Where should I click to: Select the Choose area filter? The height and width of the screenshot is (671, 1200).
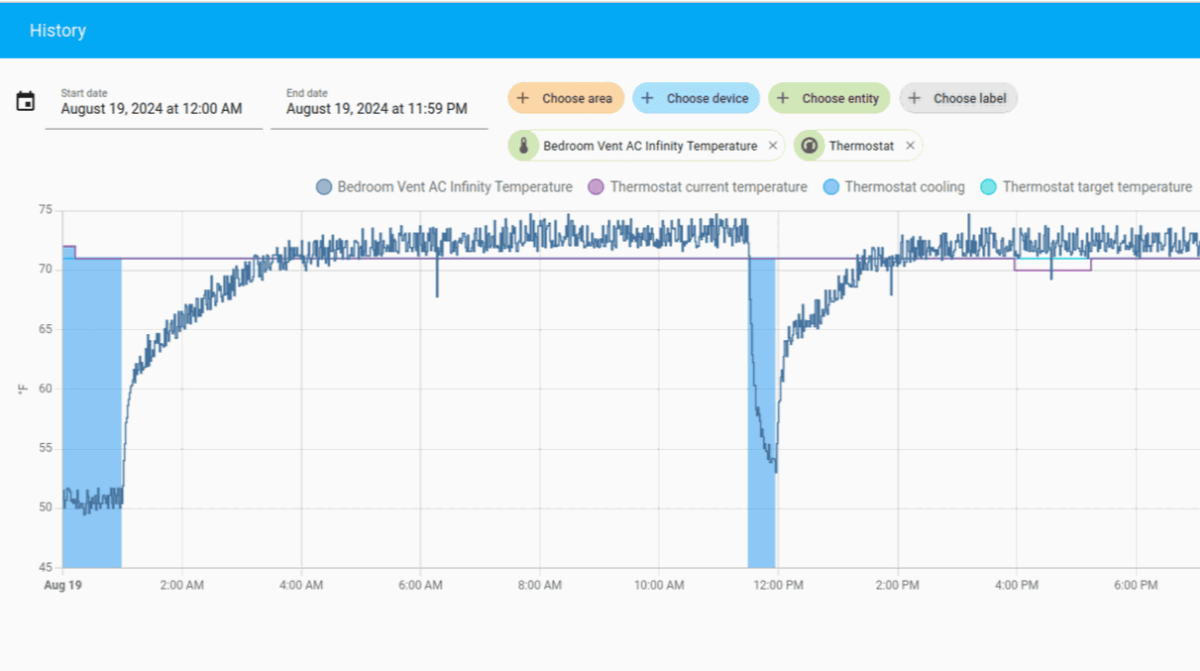(565, 98)
